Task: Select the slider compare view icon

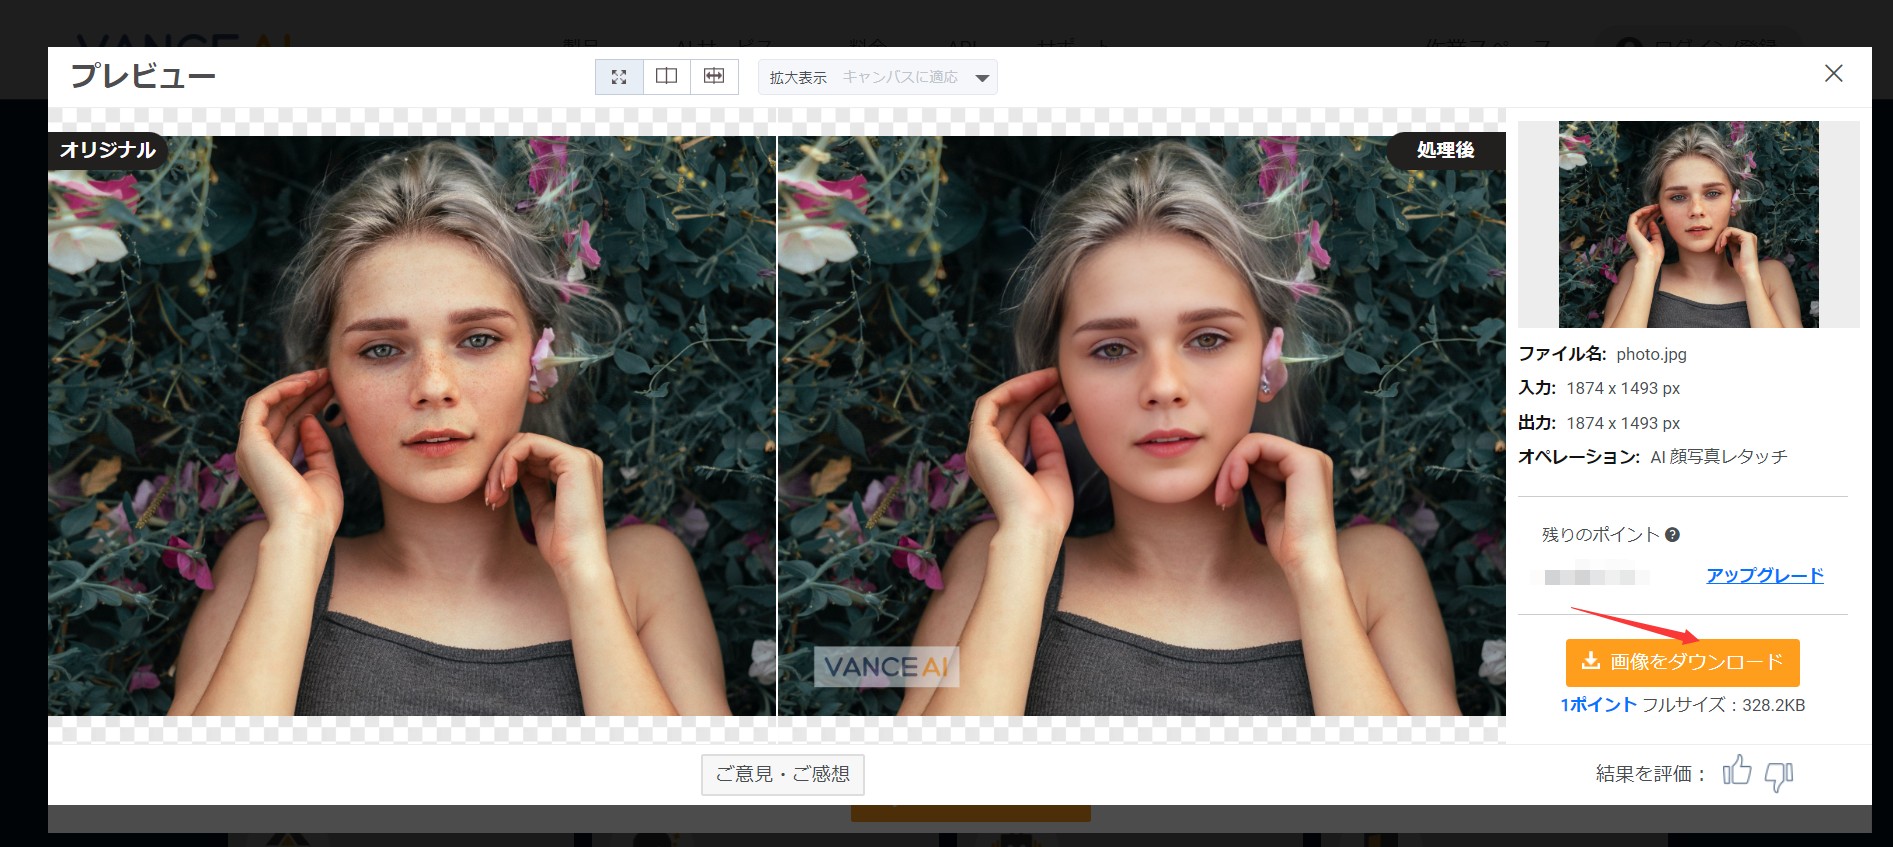Action: coord(714,77)
